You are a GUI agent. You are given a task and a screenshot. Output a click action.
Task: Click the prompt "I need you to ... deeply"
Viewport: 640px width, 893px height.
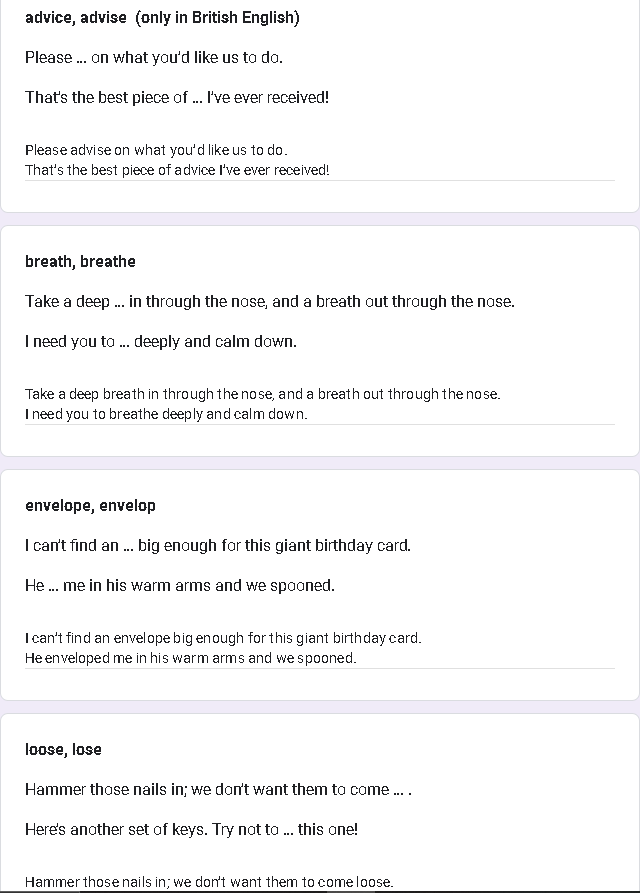161,342
